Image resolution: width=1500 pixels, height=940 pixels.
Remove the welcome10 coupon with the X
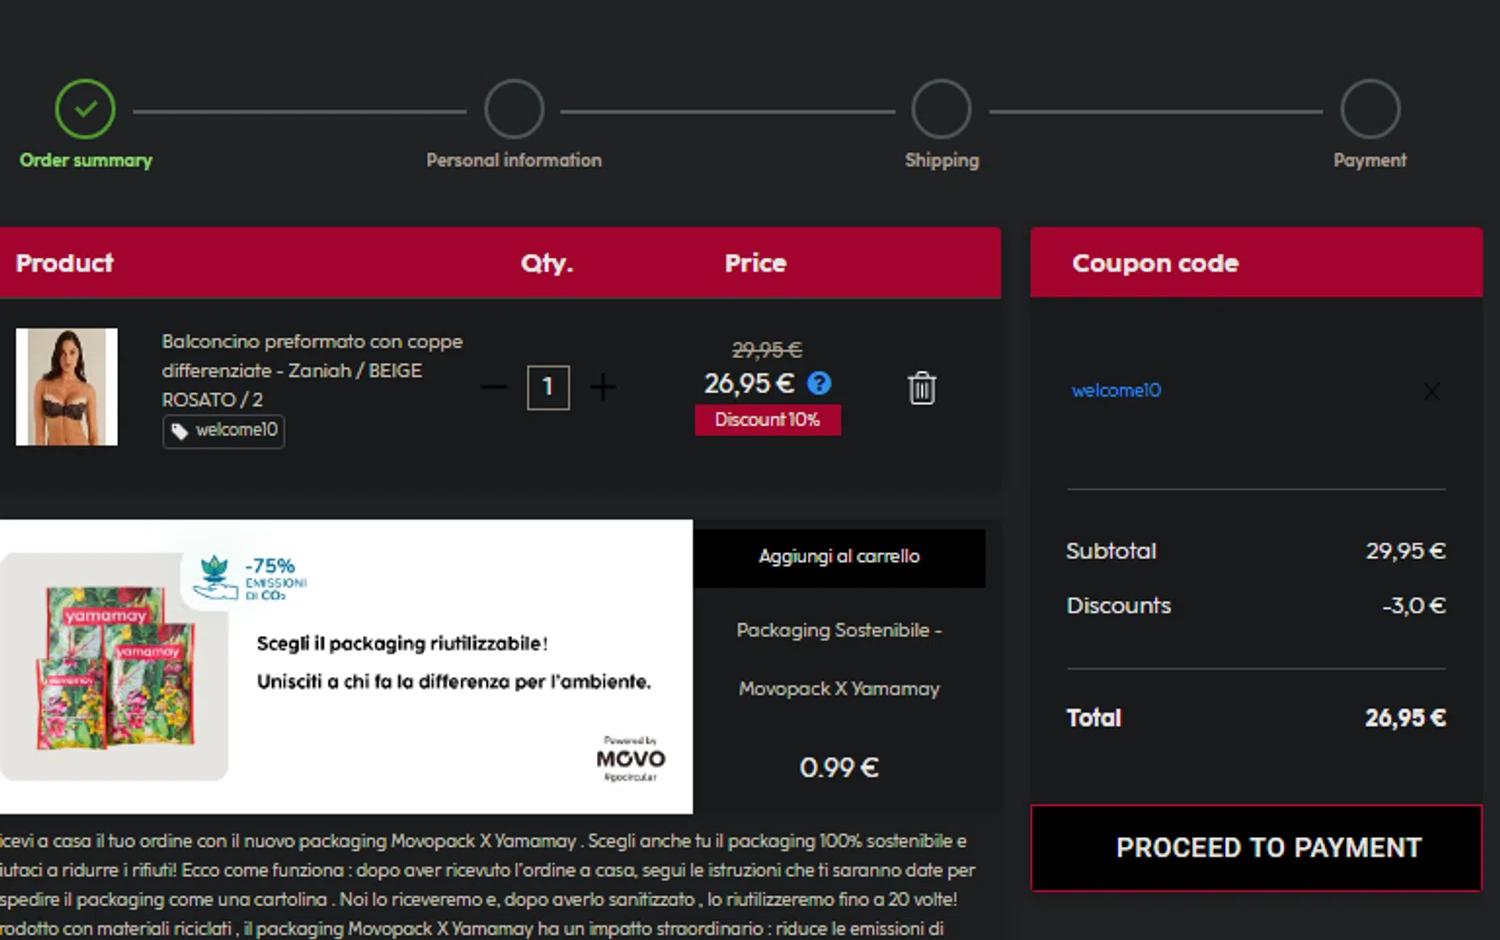[1431, 391]
